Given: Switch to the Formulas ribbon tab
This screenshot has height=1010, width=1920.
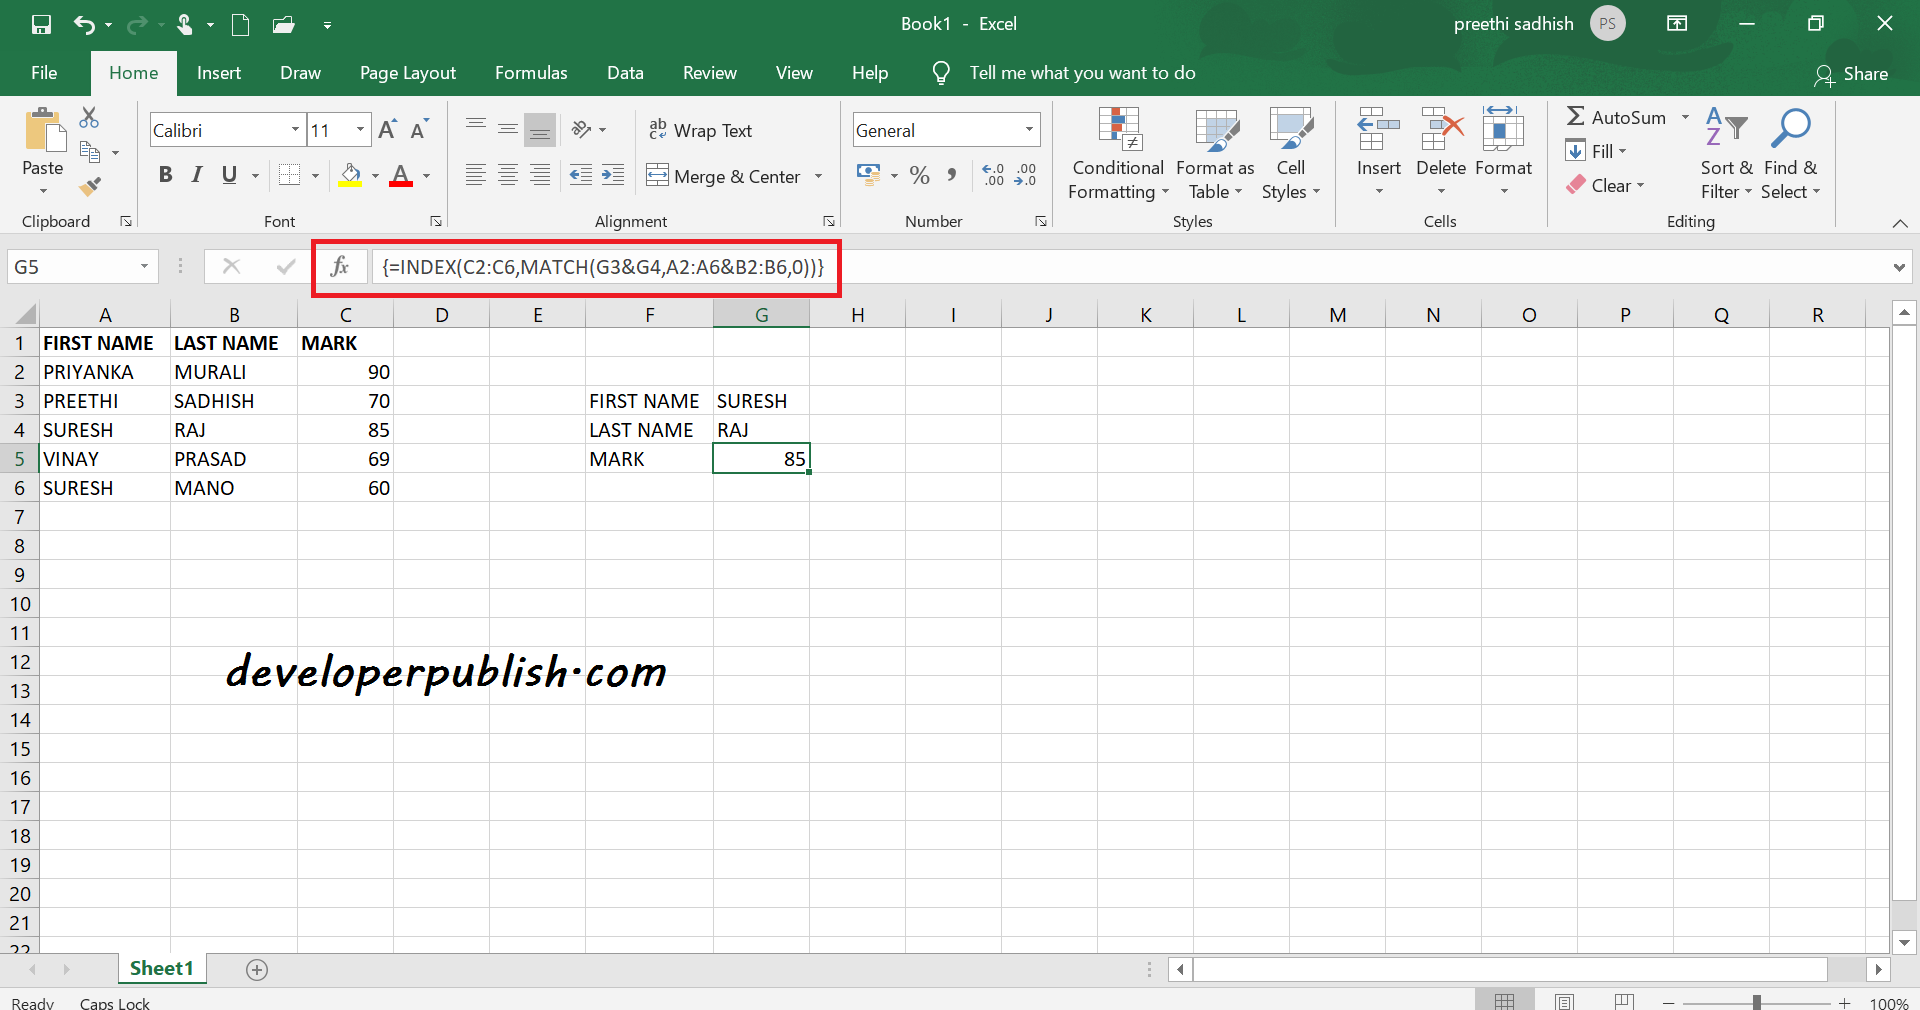Looking at the screenshot, I should (531, 72).
